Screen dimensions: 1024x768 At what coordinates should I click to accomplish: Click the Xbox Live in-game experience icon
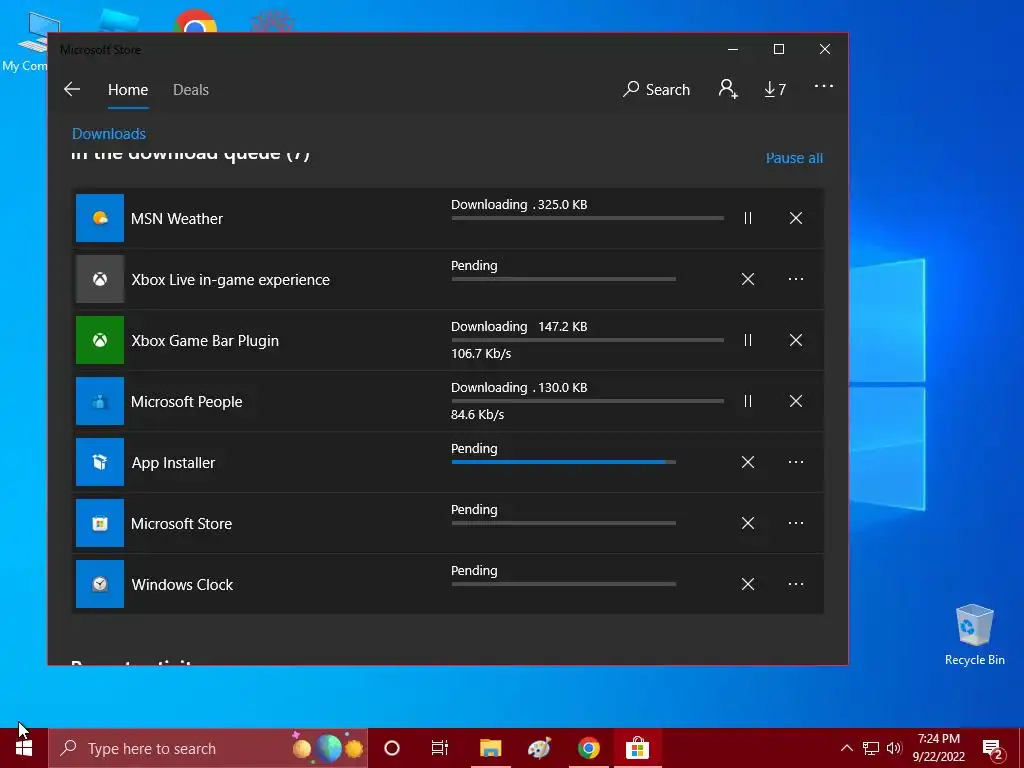(100, 280)
